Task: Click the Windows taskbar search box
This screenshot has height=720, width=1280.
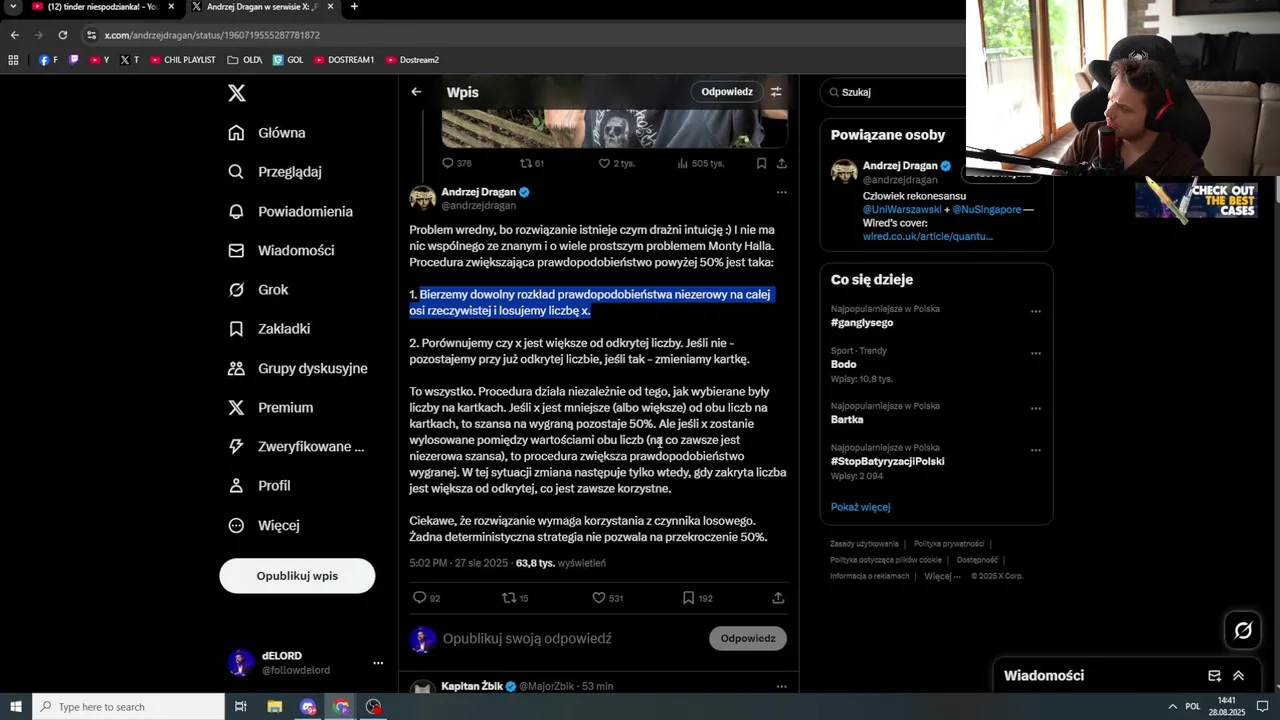Action: pyautogui.click(x=129, y=707)
